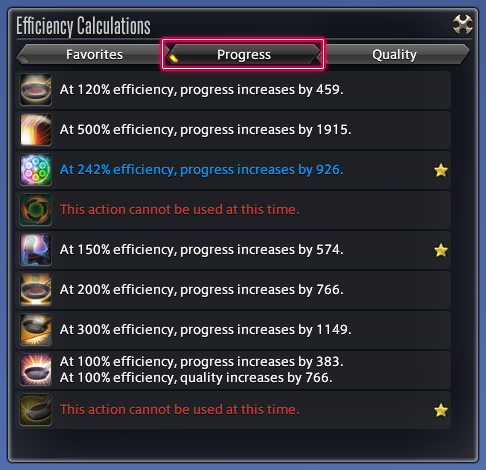
Task: Select the blue 'progress increases by 926' entry
Action: coord(201,170)
